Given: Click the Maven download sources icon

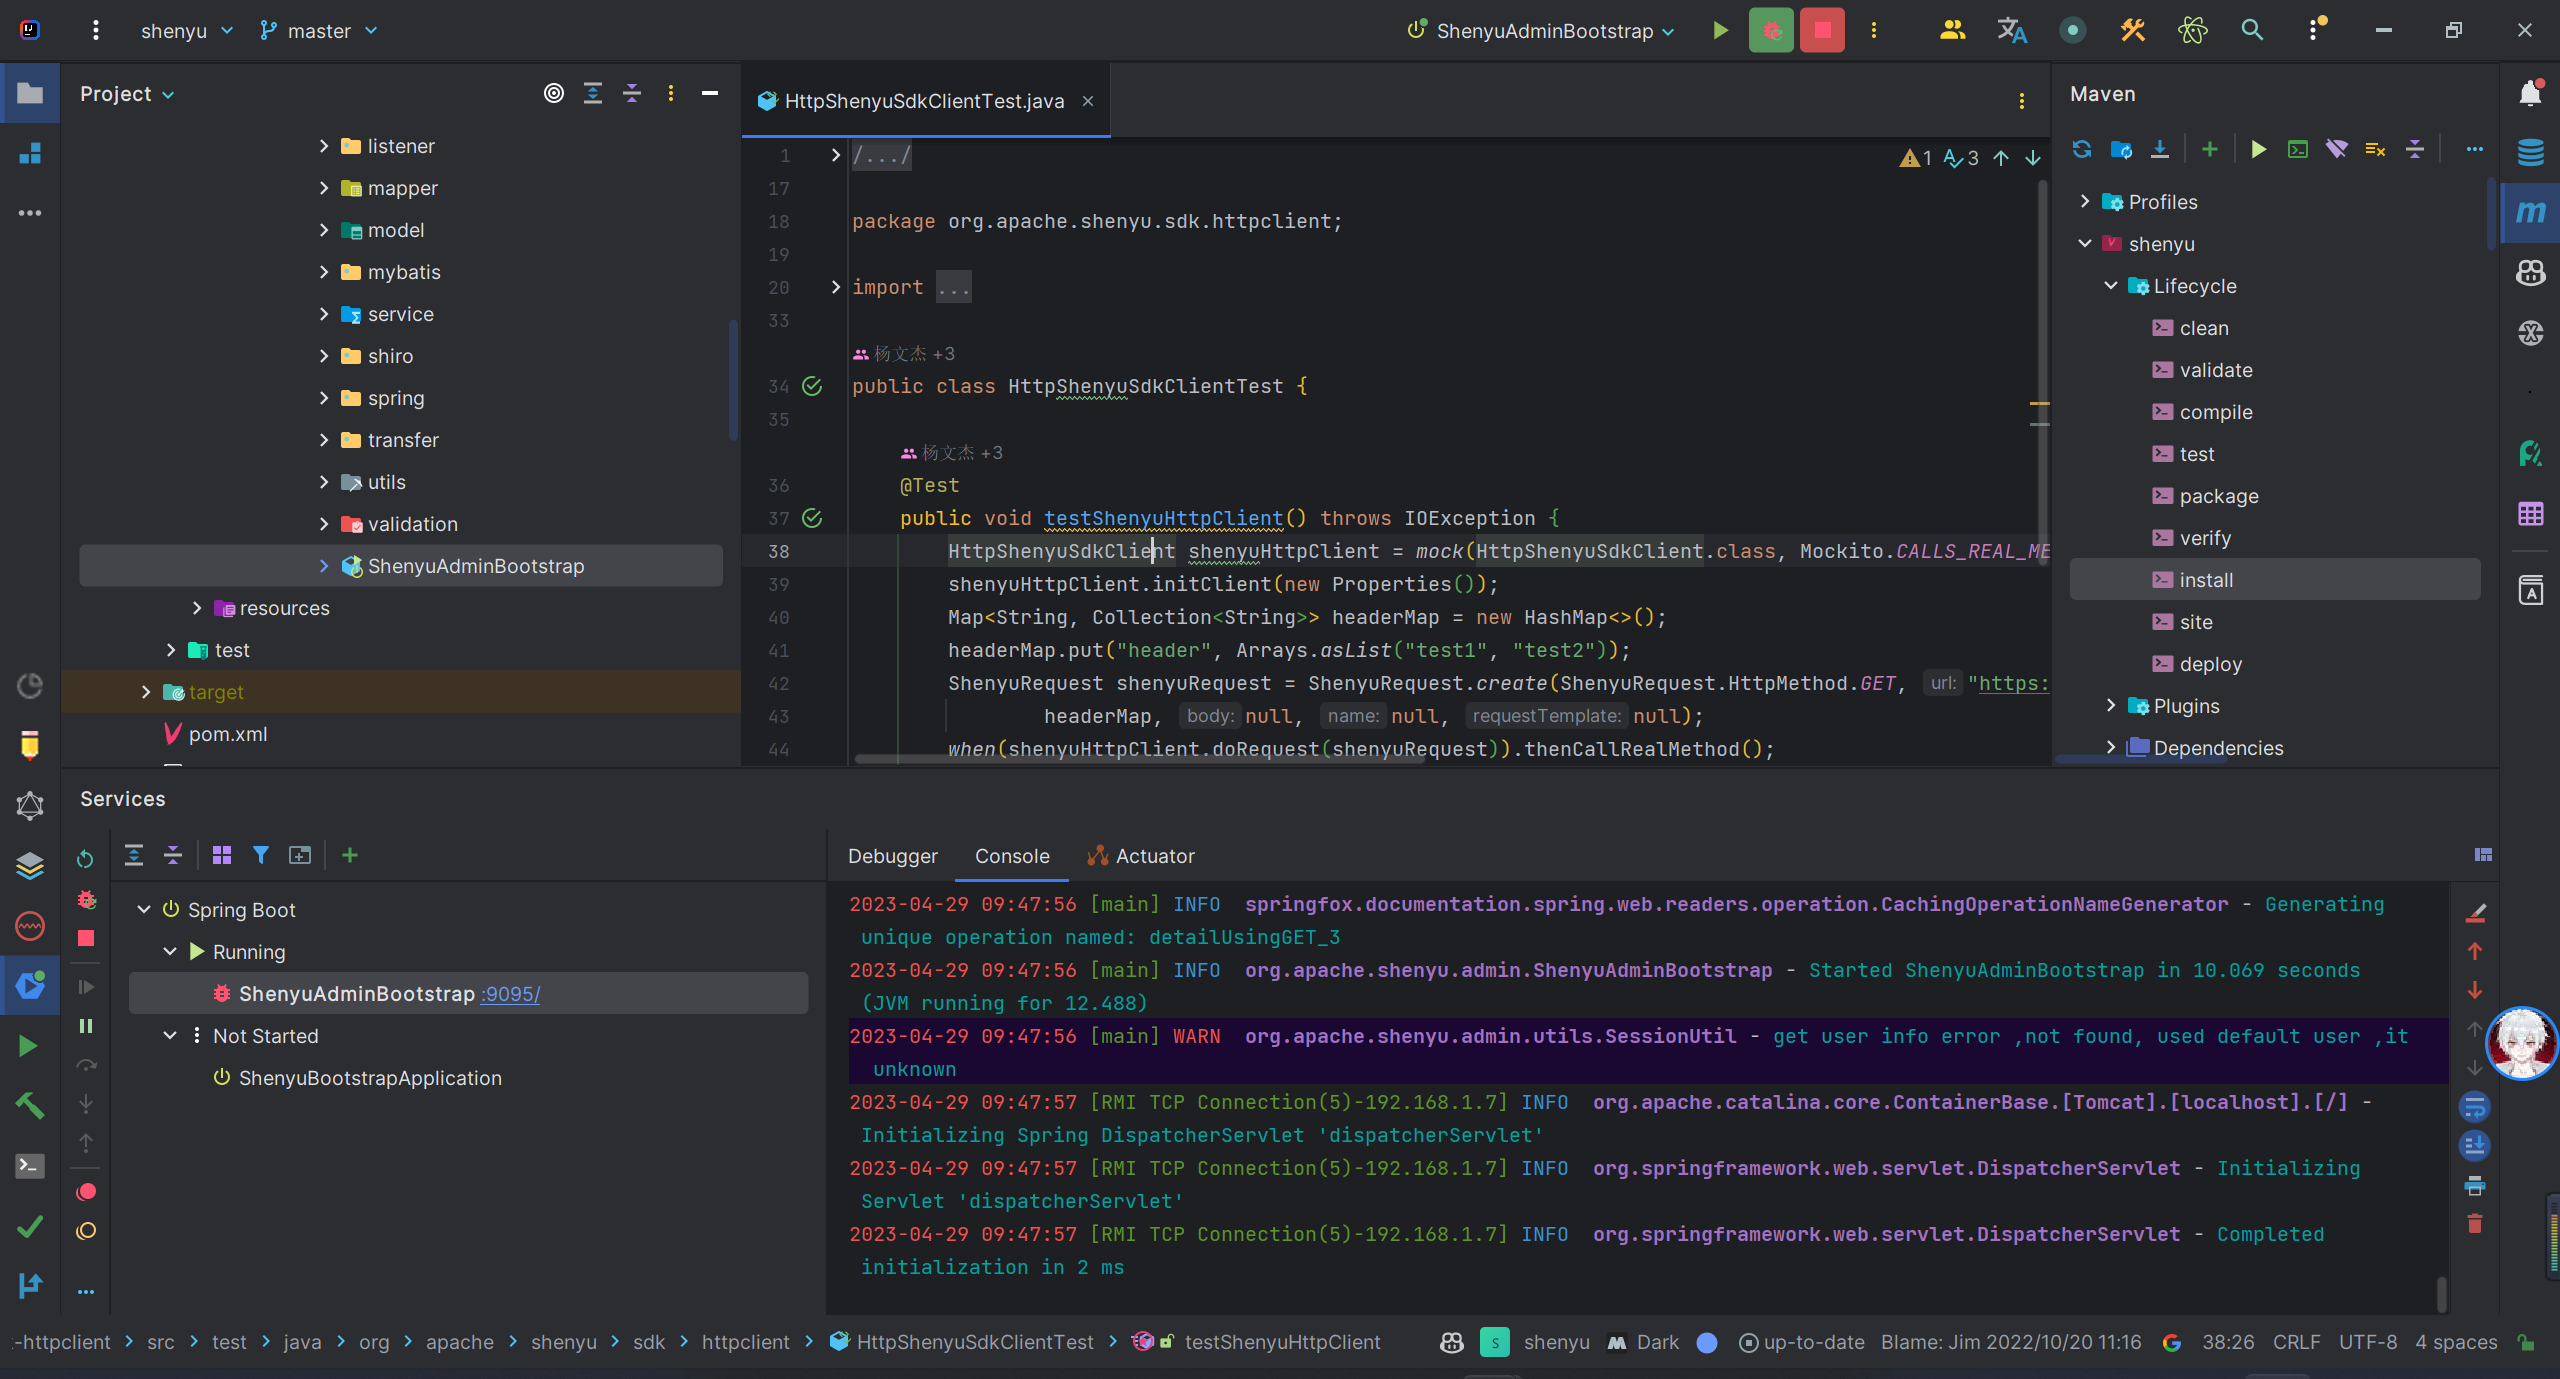Looking at the screenshot, I should [2160, 150].
